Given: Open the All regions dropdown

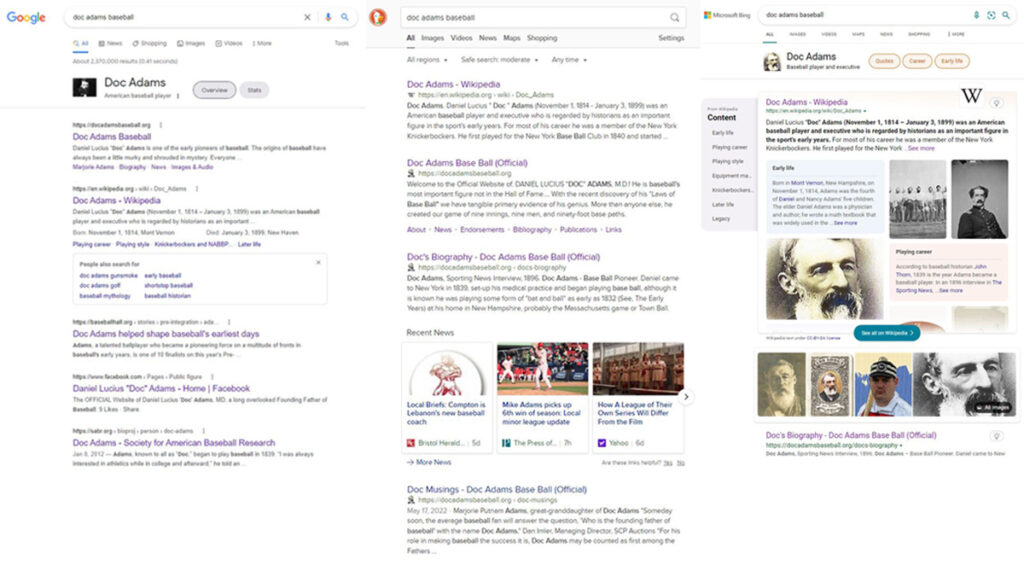Looking at the screenshot, I should pyautogui.click(x=429, y=60).
